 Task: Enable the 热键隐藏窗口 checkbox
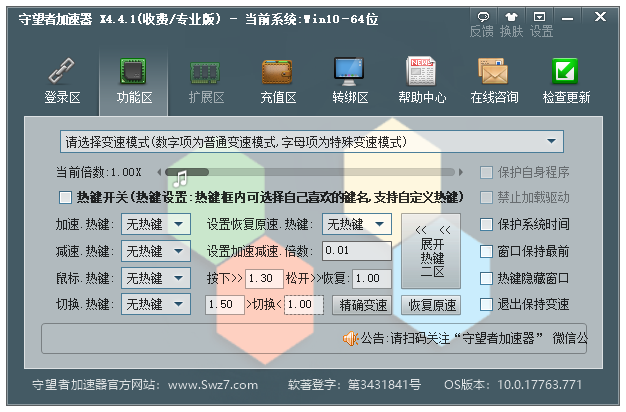click(486, 278)
